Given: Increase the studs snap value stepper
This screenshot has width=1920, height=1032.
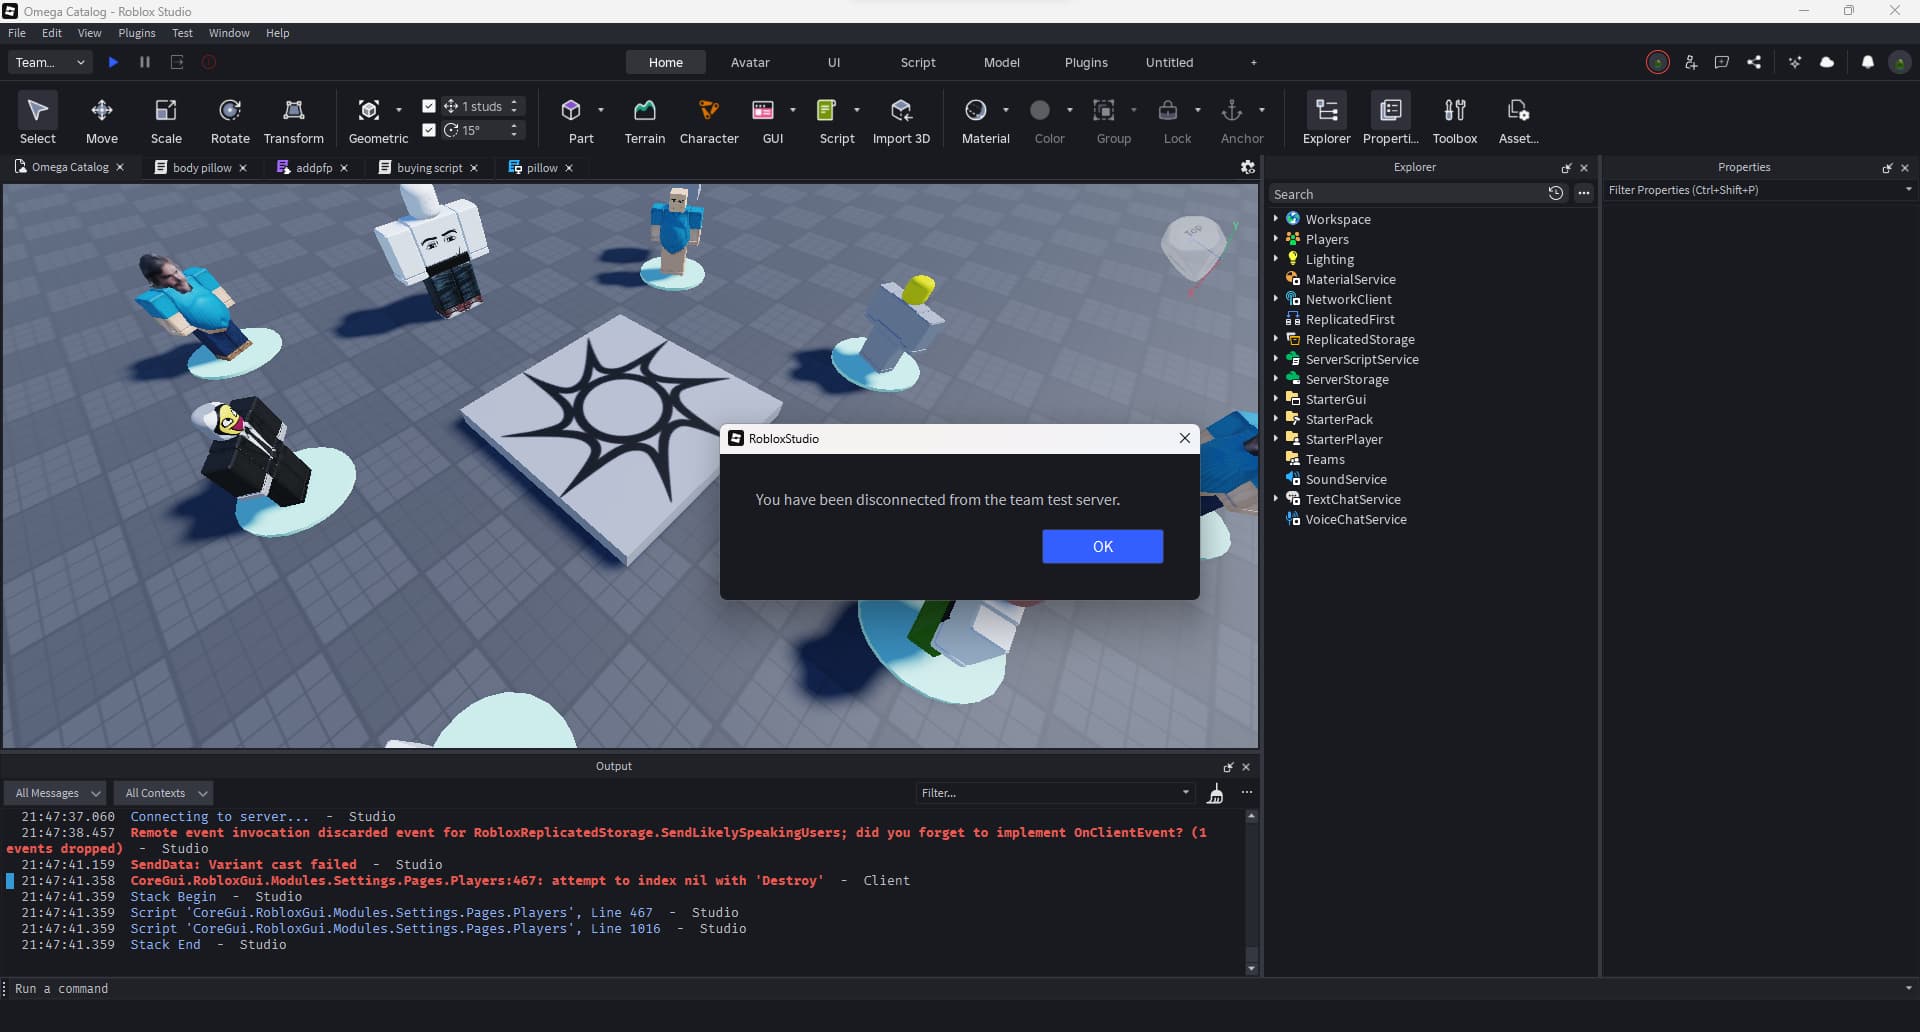Looking at the screenshot, I should (x=514, y=102).
